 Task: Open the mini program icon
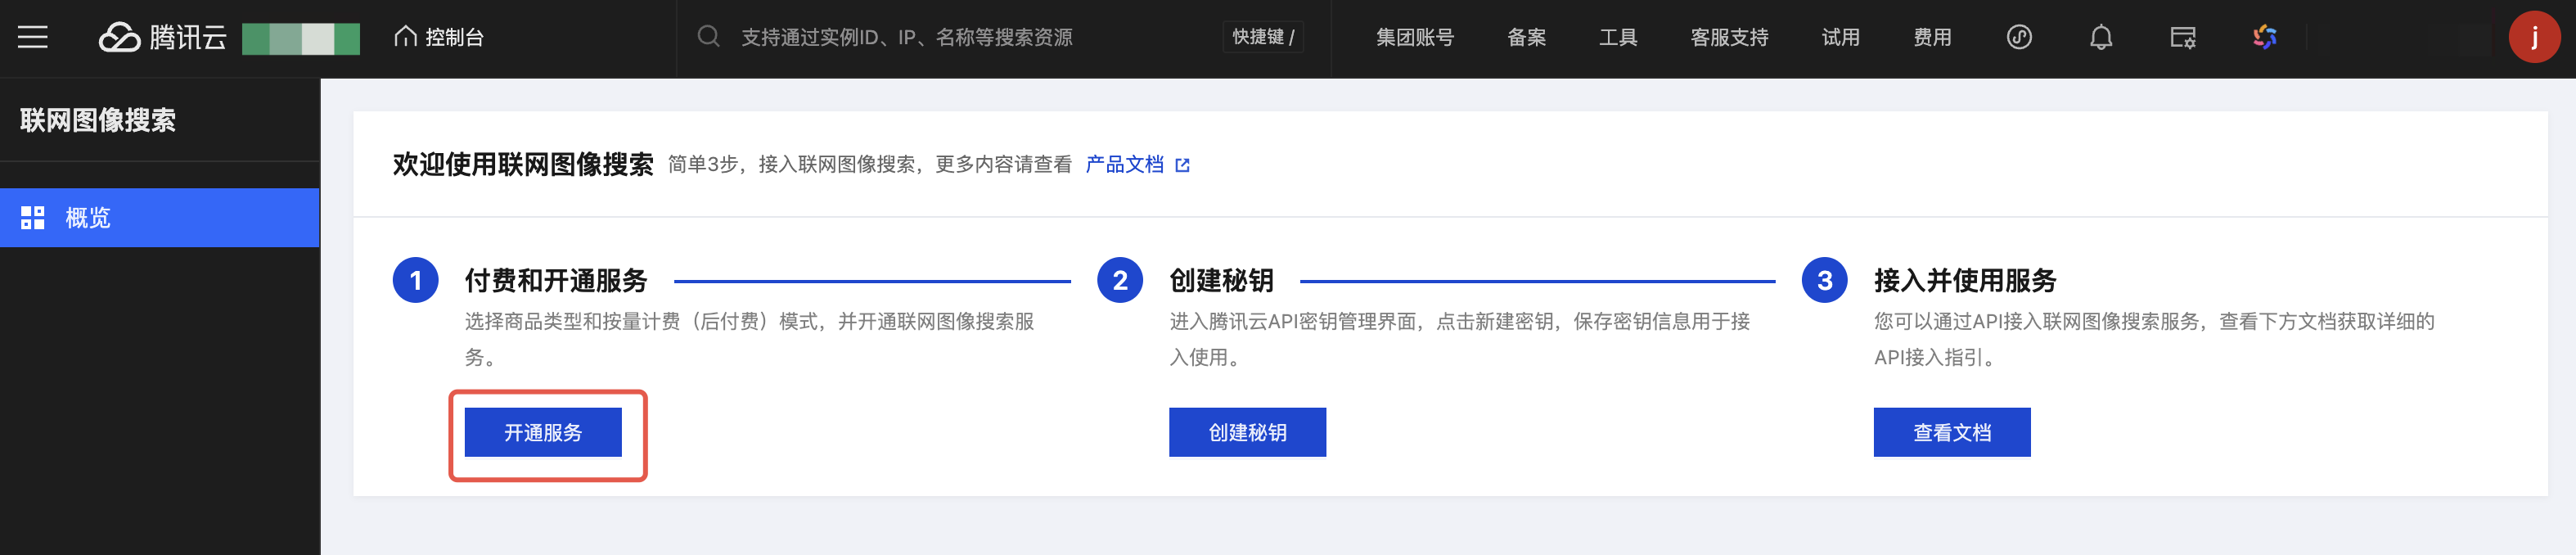click(x=2019, y=38)
